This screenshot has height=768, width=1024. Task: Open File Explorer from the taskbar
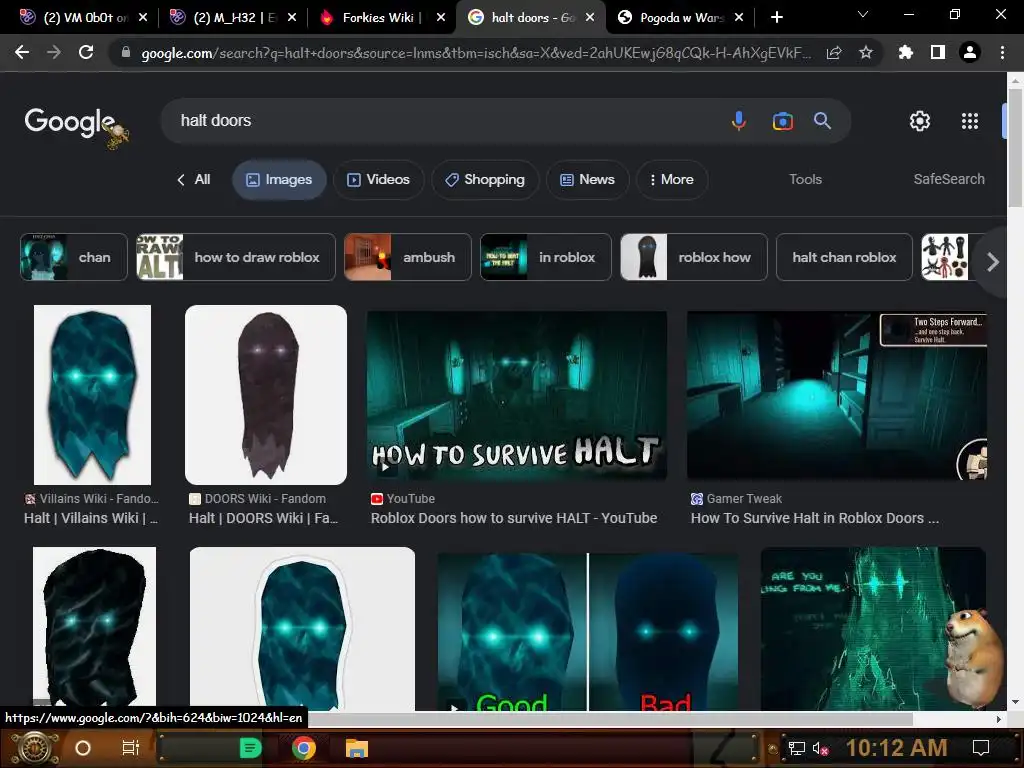pos(357,748)
